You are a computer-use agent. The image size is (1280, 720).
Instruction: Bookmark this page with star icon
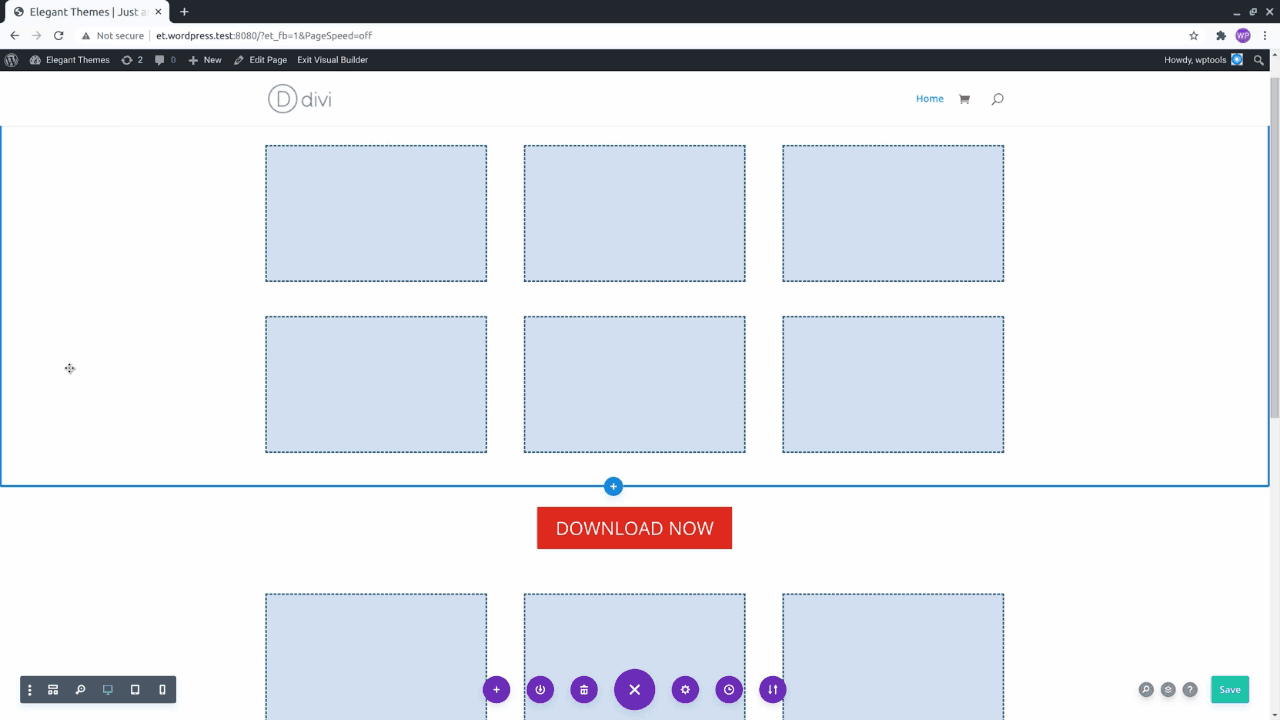[1194, 36]
